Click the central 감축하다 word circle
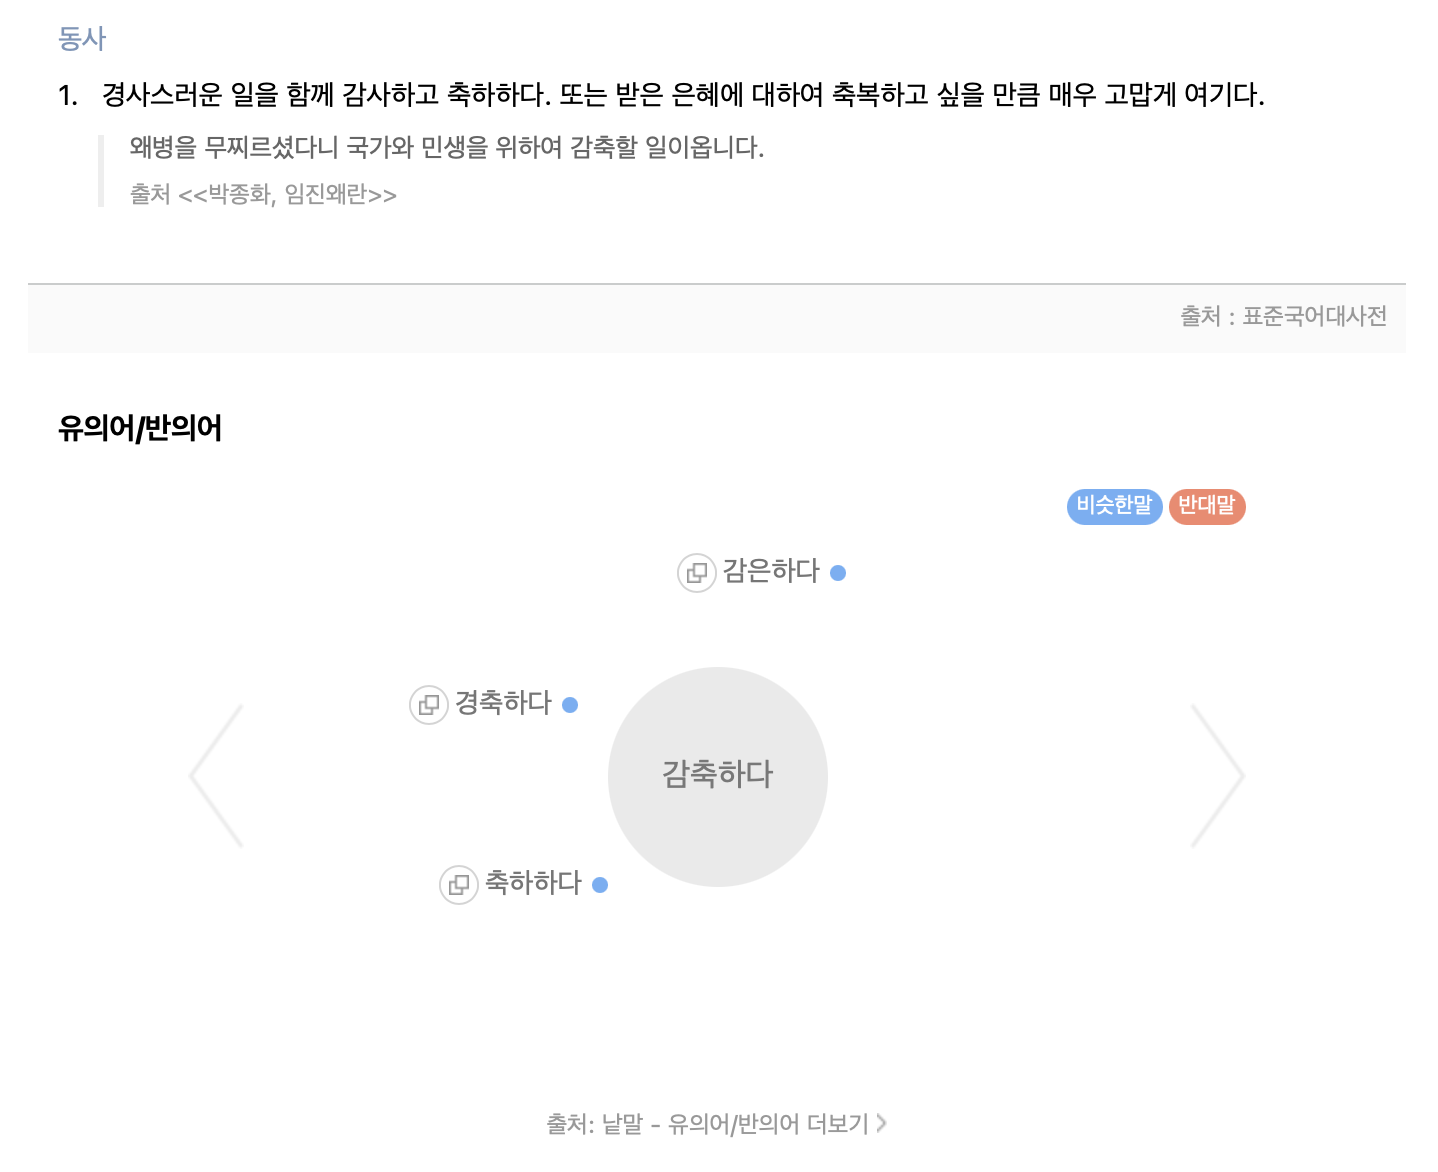The height and width of the screenshot is (1172, 1438). point(718,776)
